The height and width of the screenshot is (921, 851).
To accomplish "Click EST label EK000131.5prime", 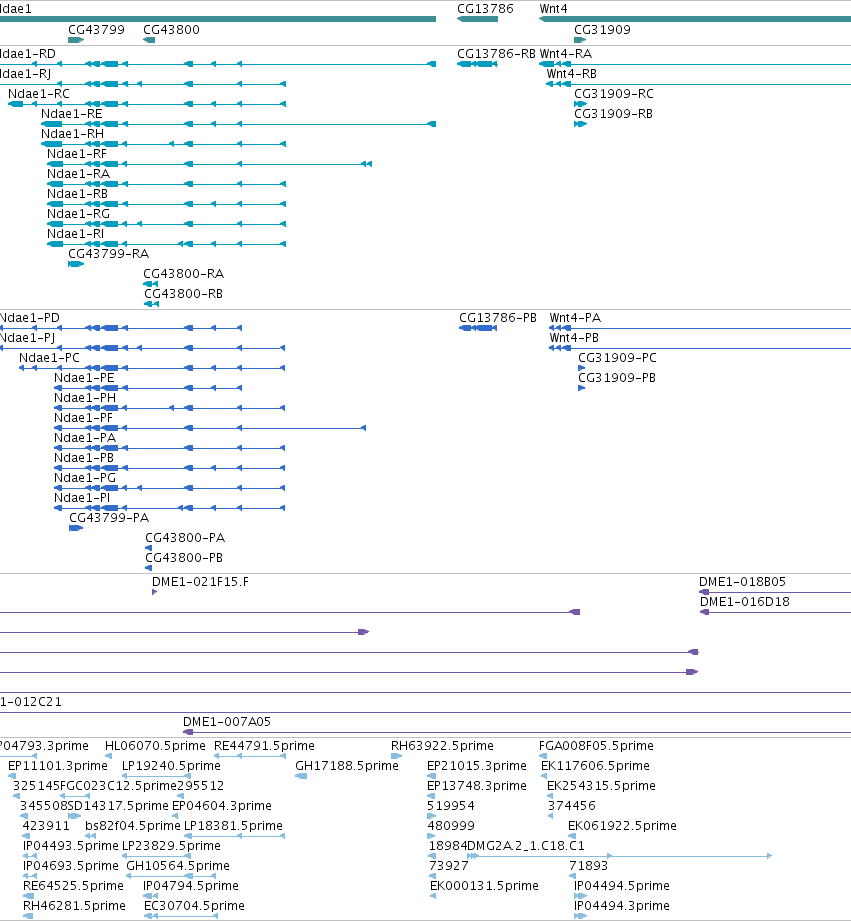I will point(485,885).
